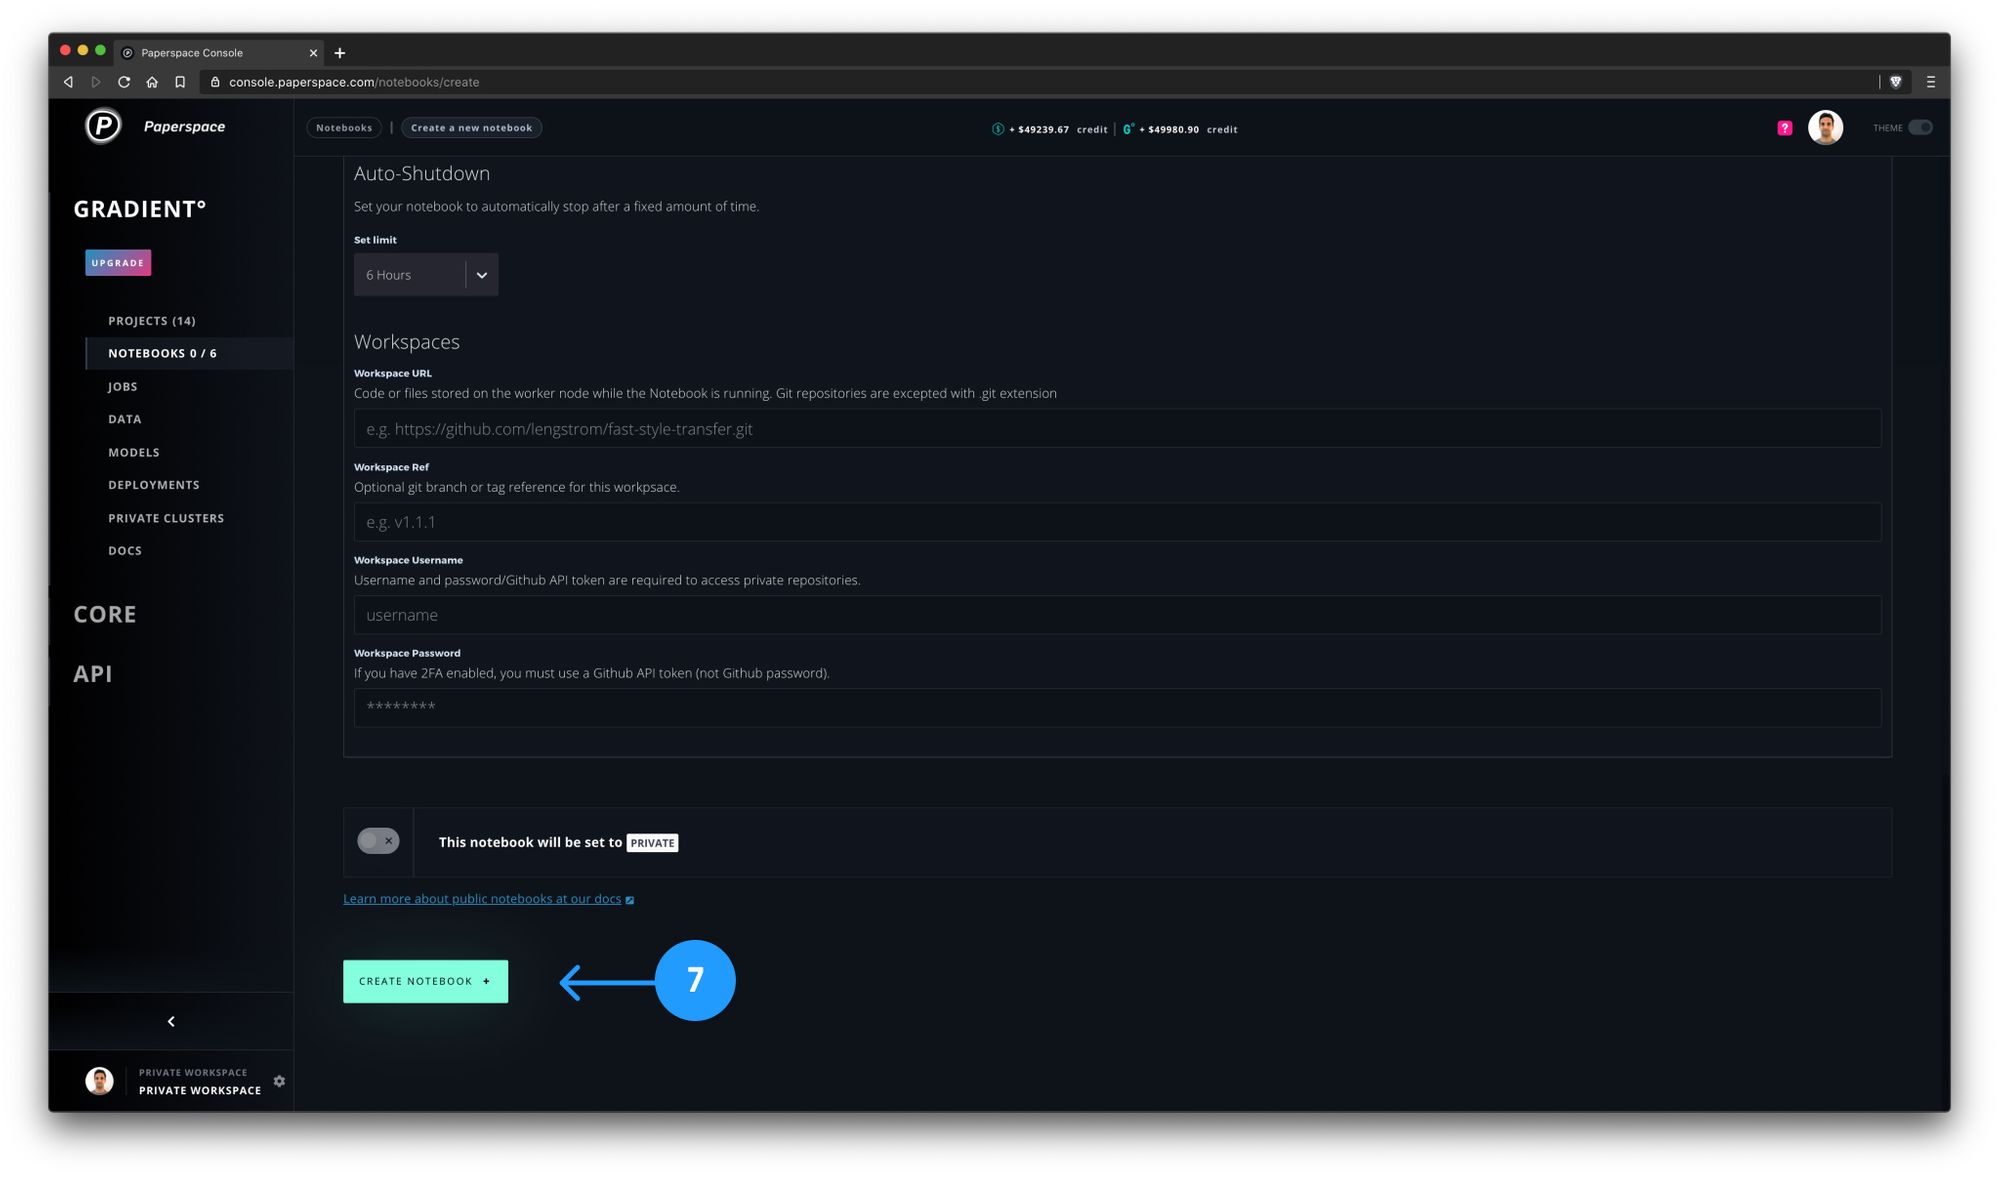Collapse sidebar with left chevron icon
Image resolution: width=2000 pixels, height=1178 pixels.
click(x=171, y=1021)
